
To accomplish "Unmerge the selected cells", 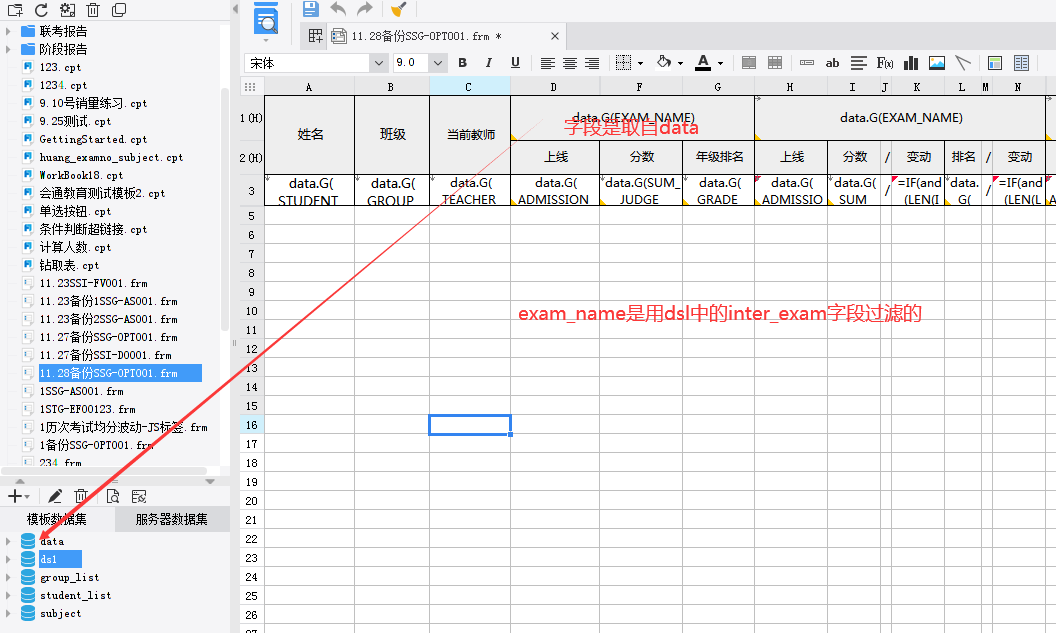I will (x=775, y=63).
